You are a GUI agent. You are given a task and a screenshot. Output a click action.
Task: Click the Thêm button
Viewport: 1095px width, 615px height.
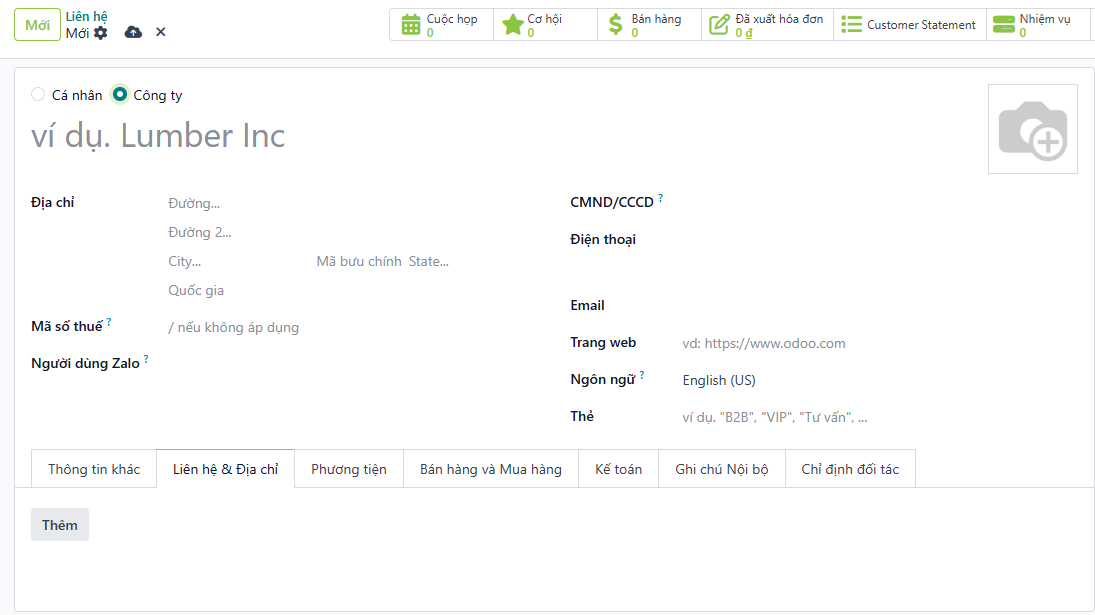[x=60, y=525]
